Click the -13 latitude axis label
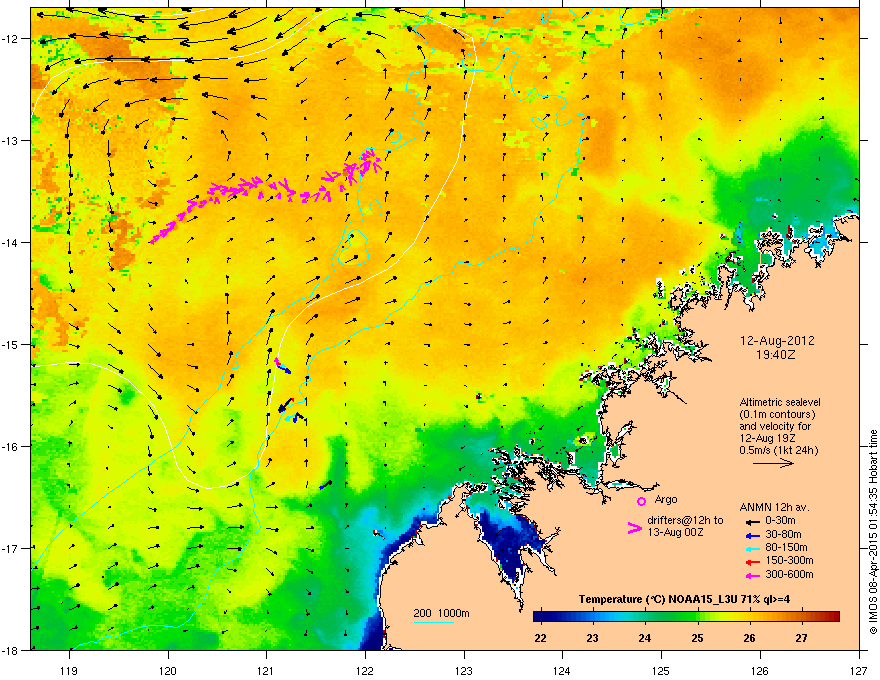Viewport: 880px width, 680px height. pyautogui.click(x=11, y=140)
